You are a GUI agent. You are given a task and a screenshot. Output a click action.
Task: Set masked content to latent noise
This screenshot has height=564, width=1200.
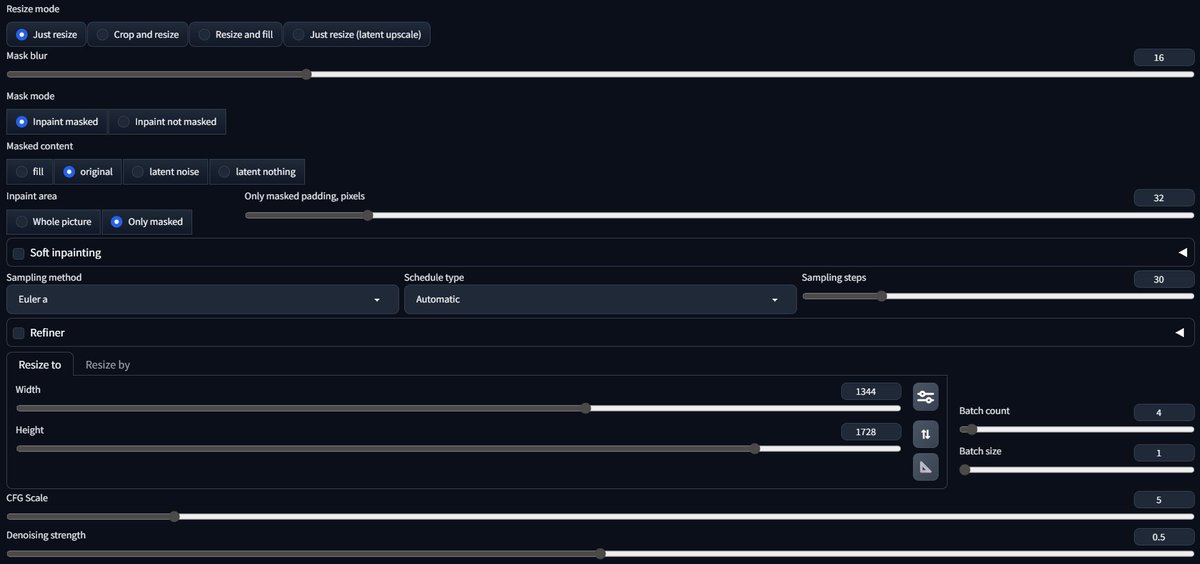pyautogui.click(x=165, y=172)
